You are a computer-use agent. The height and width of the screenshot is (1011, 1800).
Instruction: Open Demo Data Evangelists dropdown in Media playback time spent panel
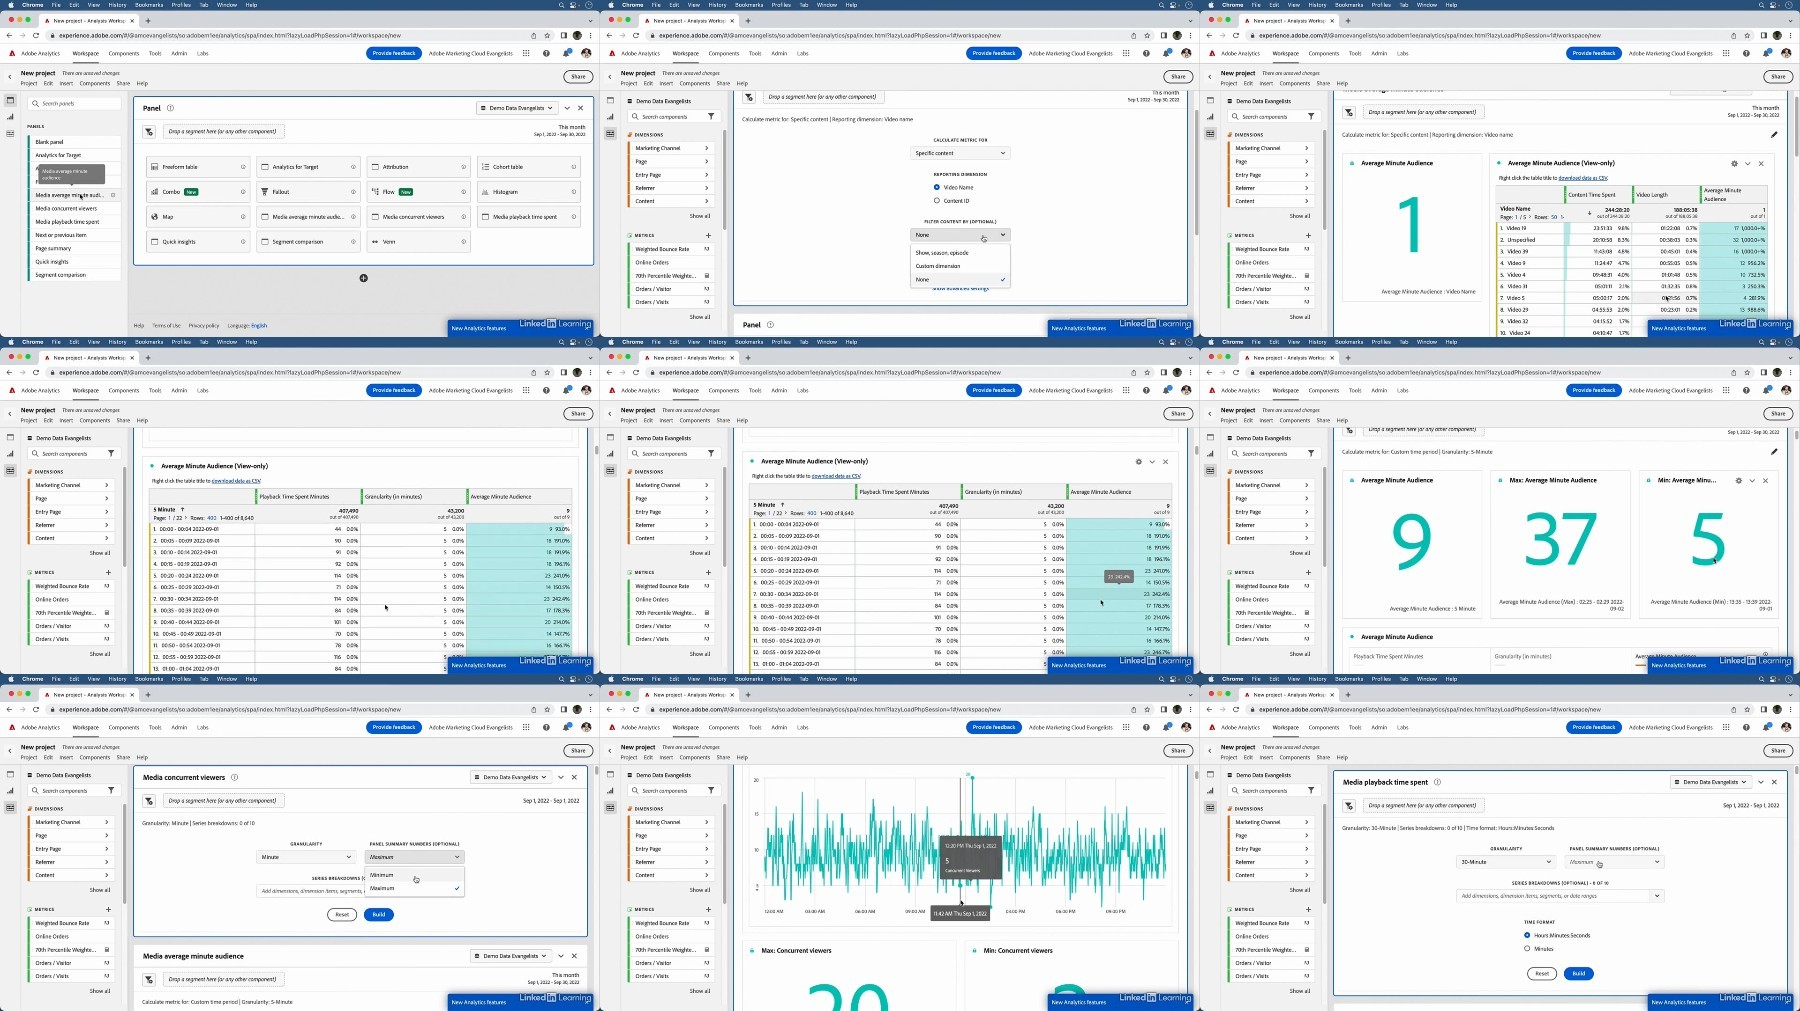(1711, 782)
